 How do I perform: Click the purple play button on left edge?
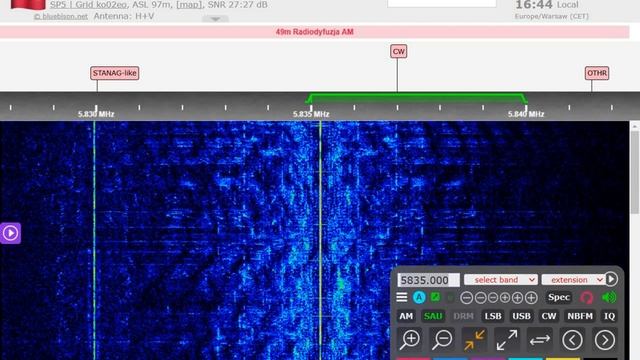10,233
